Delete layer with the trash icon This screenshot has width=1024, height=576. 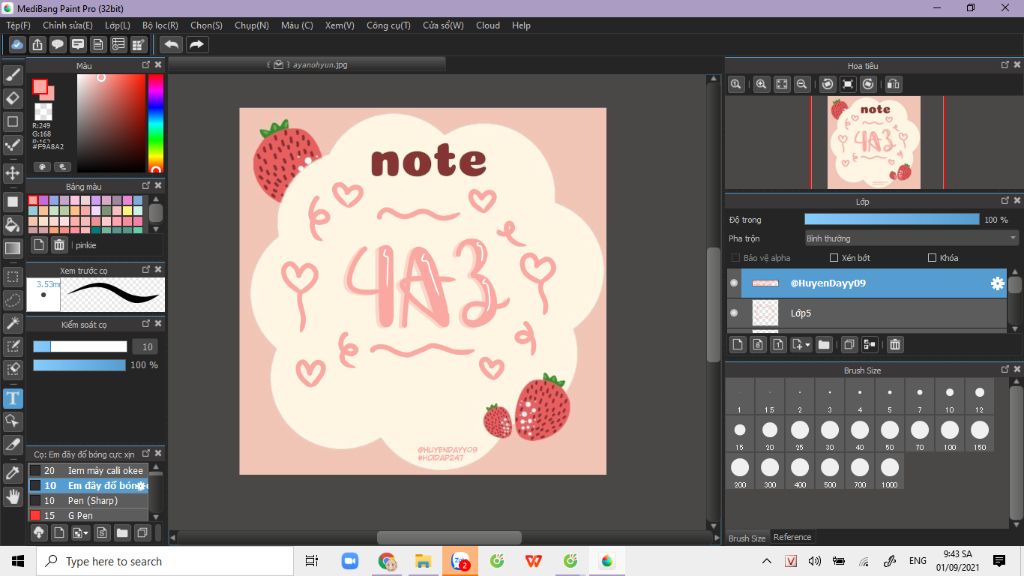[x=895, y=344]
